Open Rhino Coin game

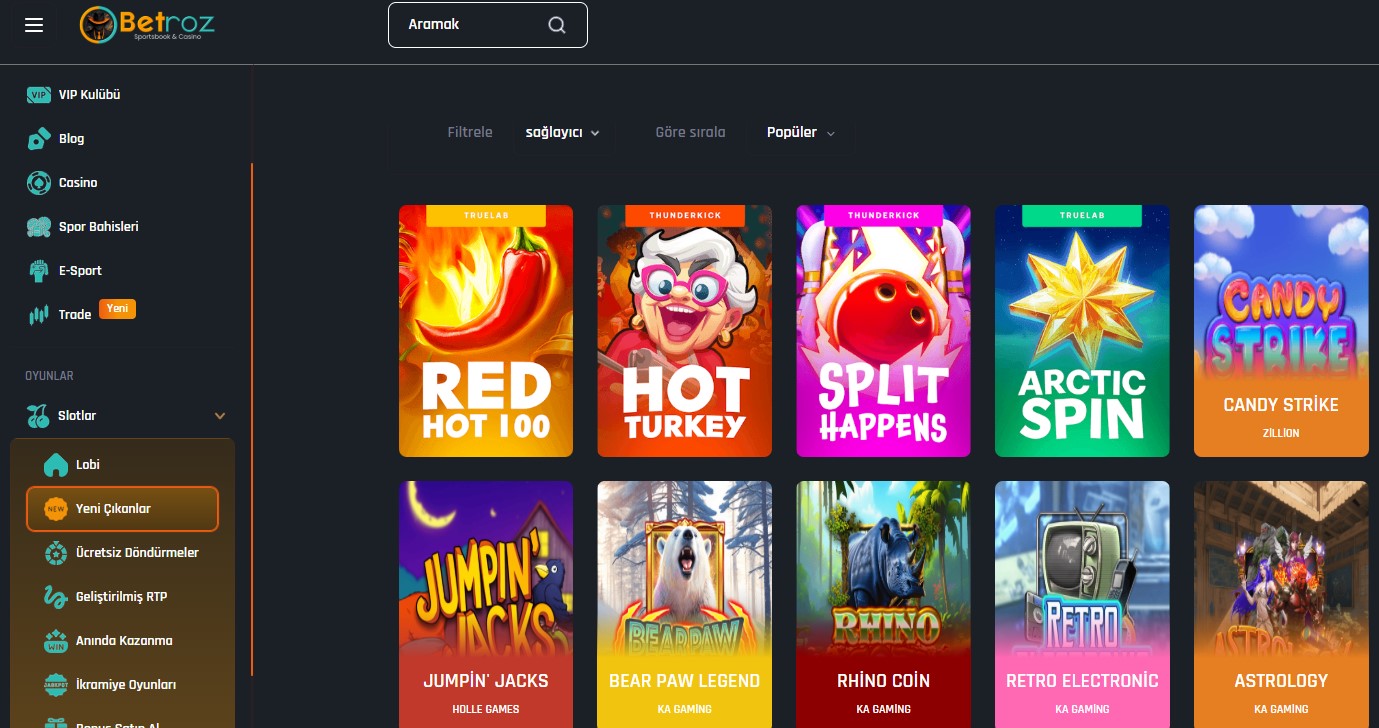[884, 604]
